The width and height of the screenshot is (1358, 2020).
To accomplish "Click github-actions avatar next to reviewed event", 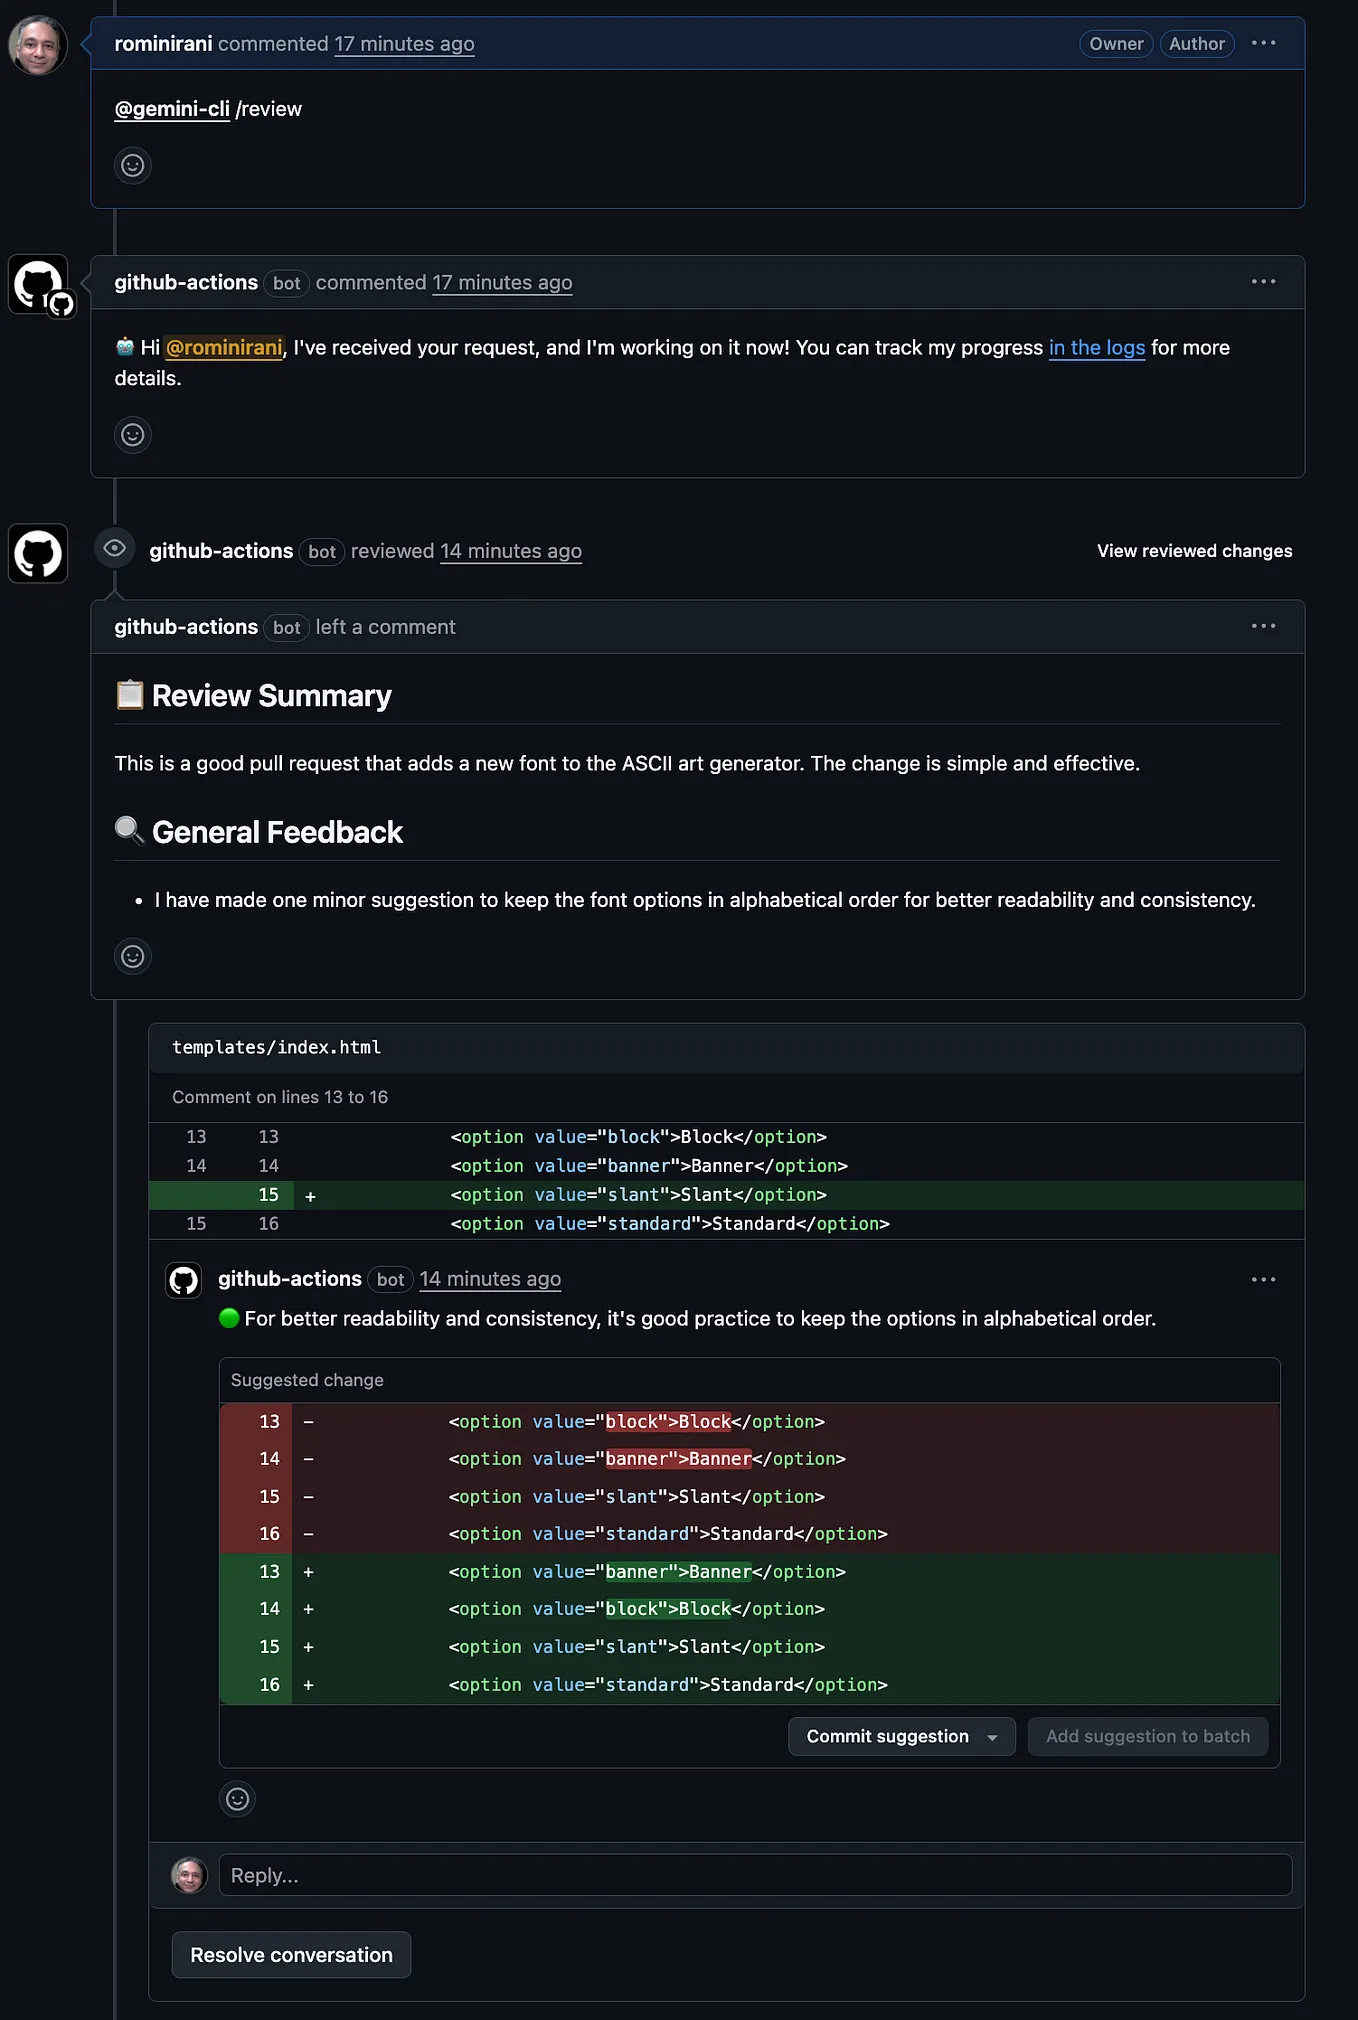I will (38, 553).
